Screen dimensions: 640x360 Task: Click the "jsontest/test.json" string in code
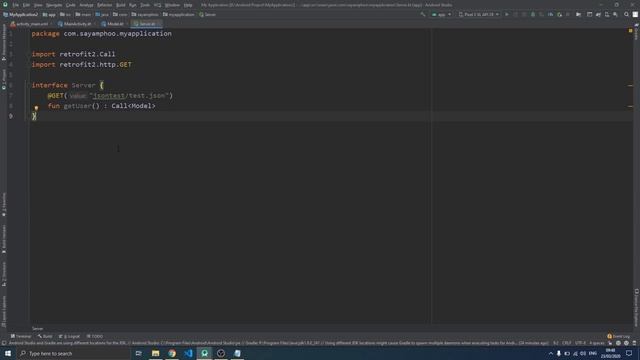(129, 96)
